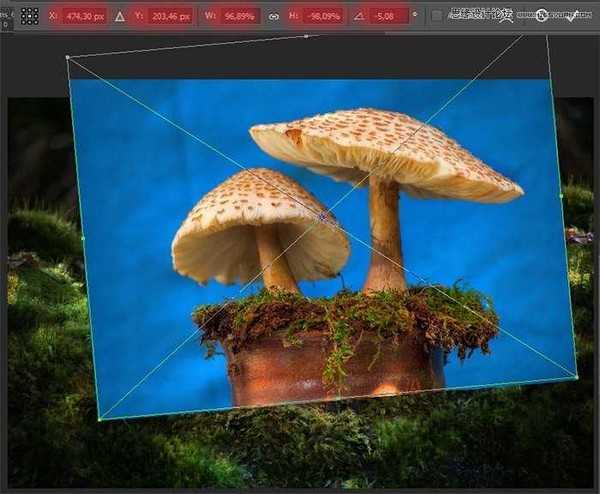Commit the transform with the checkmark icon
This screenshot has width=600, height=494.
(573, 15)
